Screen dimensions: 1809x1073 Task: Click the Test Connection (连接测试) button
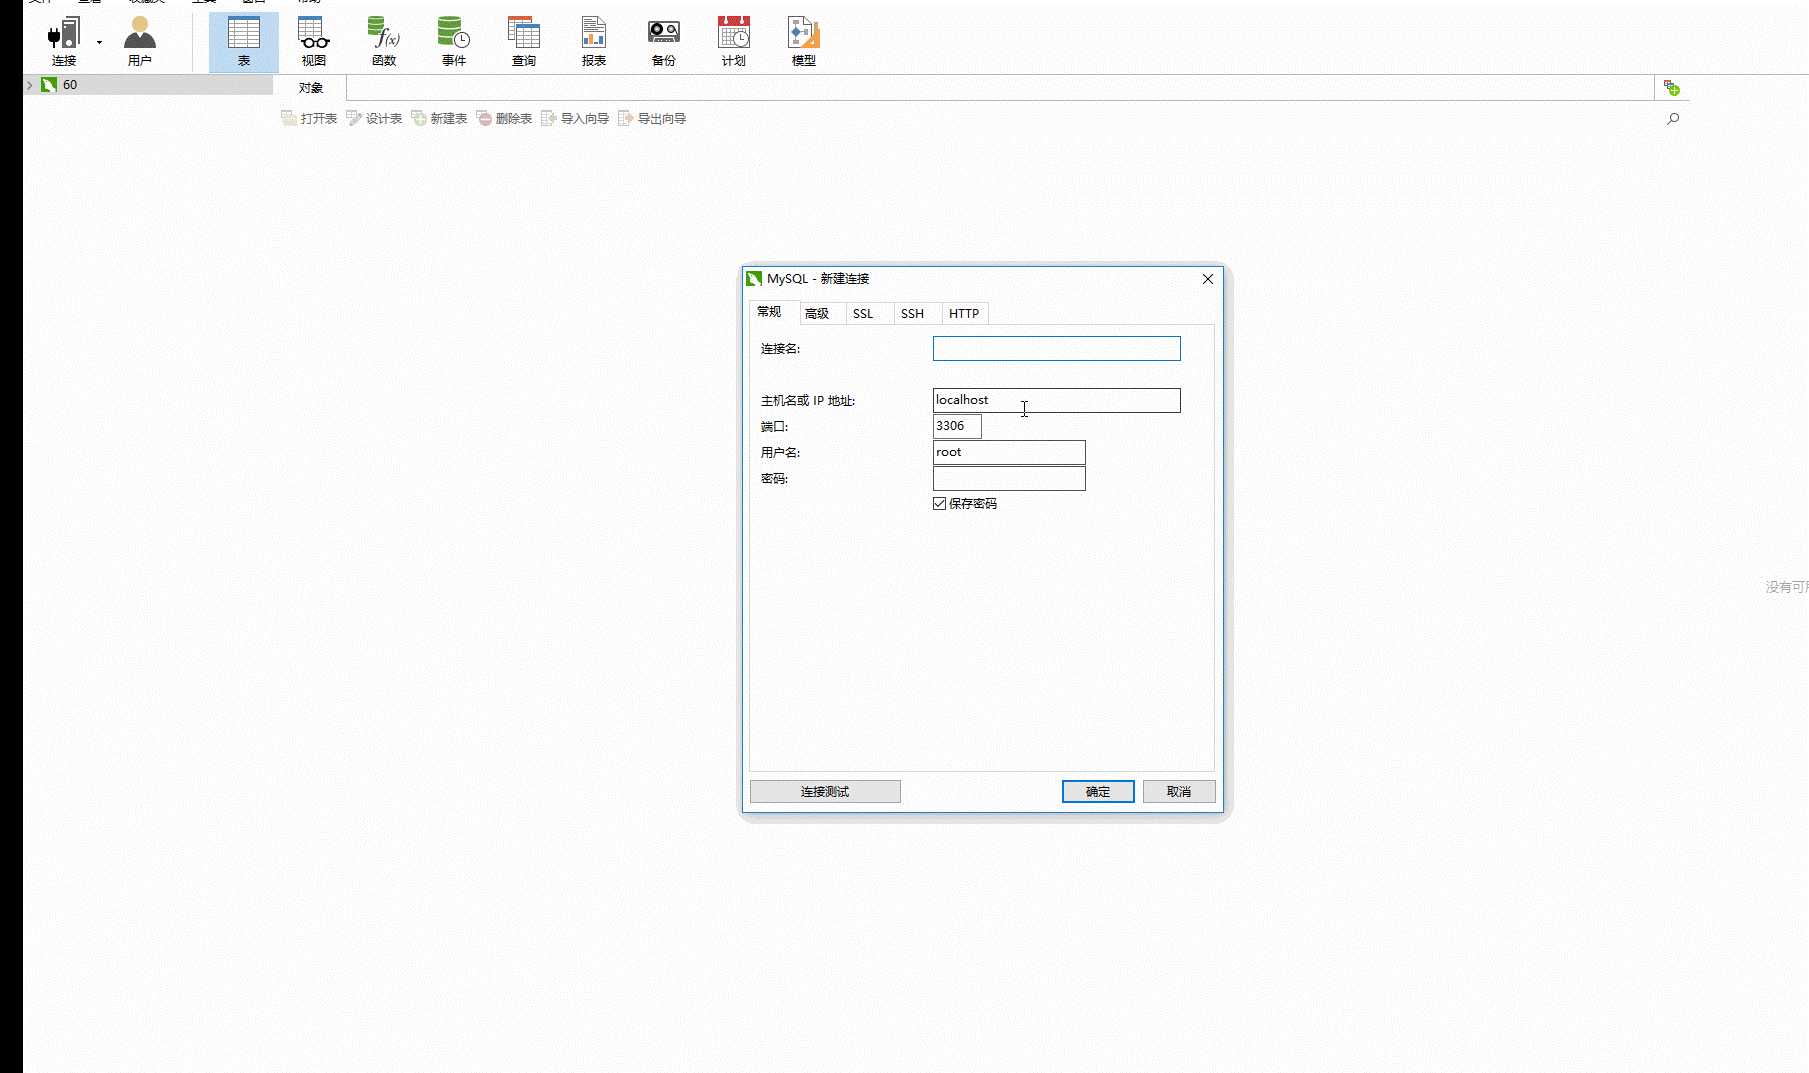pos(825,791)
